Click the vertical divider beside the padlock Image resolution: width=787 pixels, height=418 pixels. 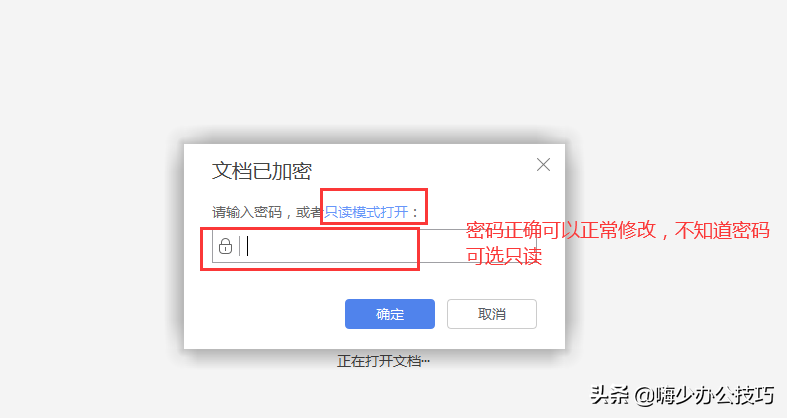[x=240, y=246]
